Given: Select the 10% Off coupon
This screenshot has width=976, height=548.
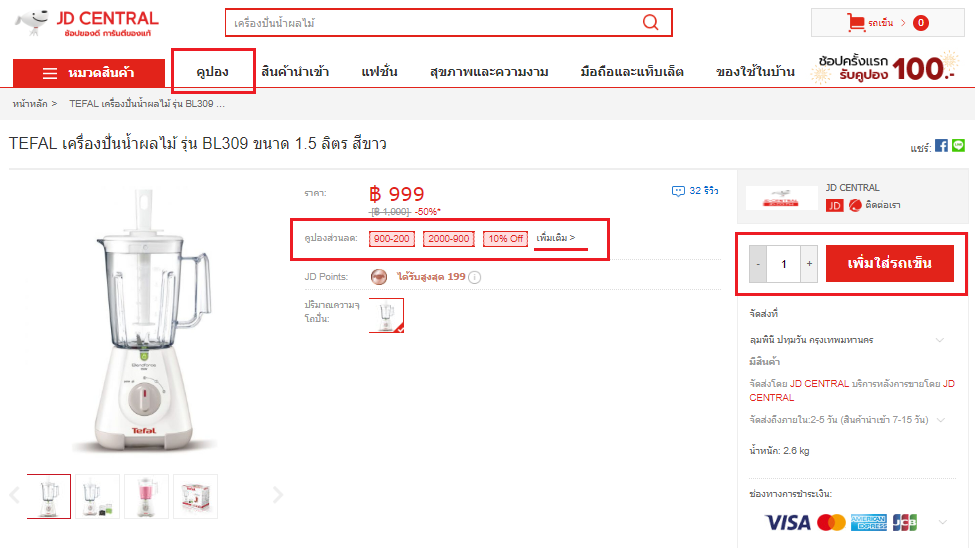Looking at the screenshot, I should coord(505,239).
